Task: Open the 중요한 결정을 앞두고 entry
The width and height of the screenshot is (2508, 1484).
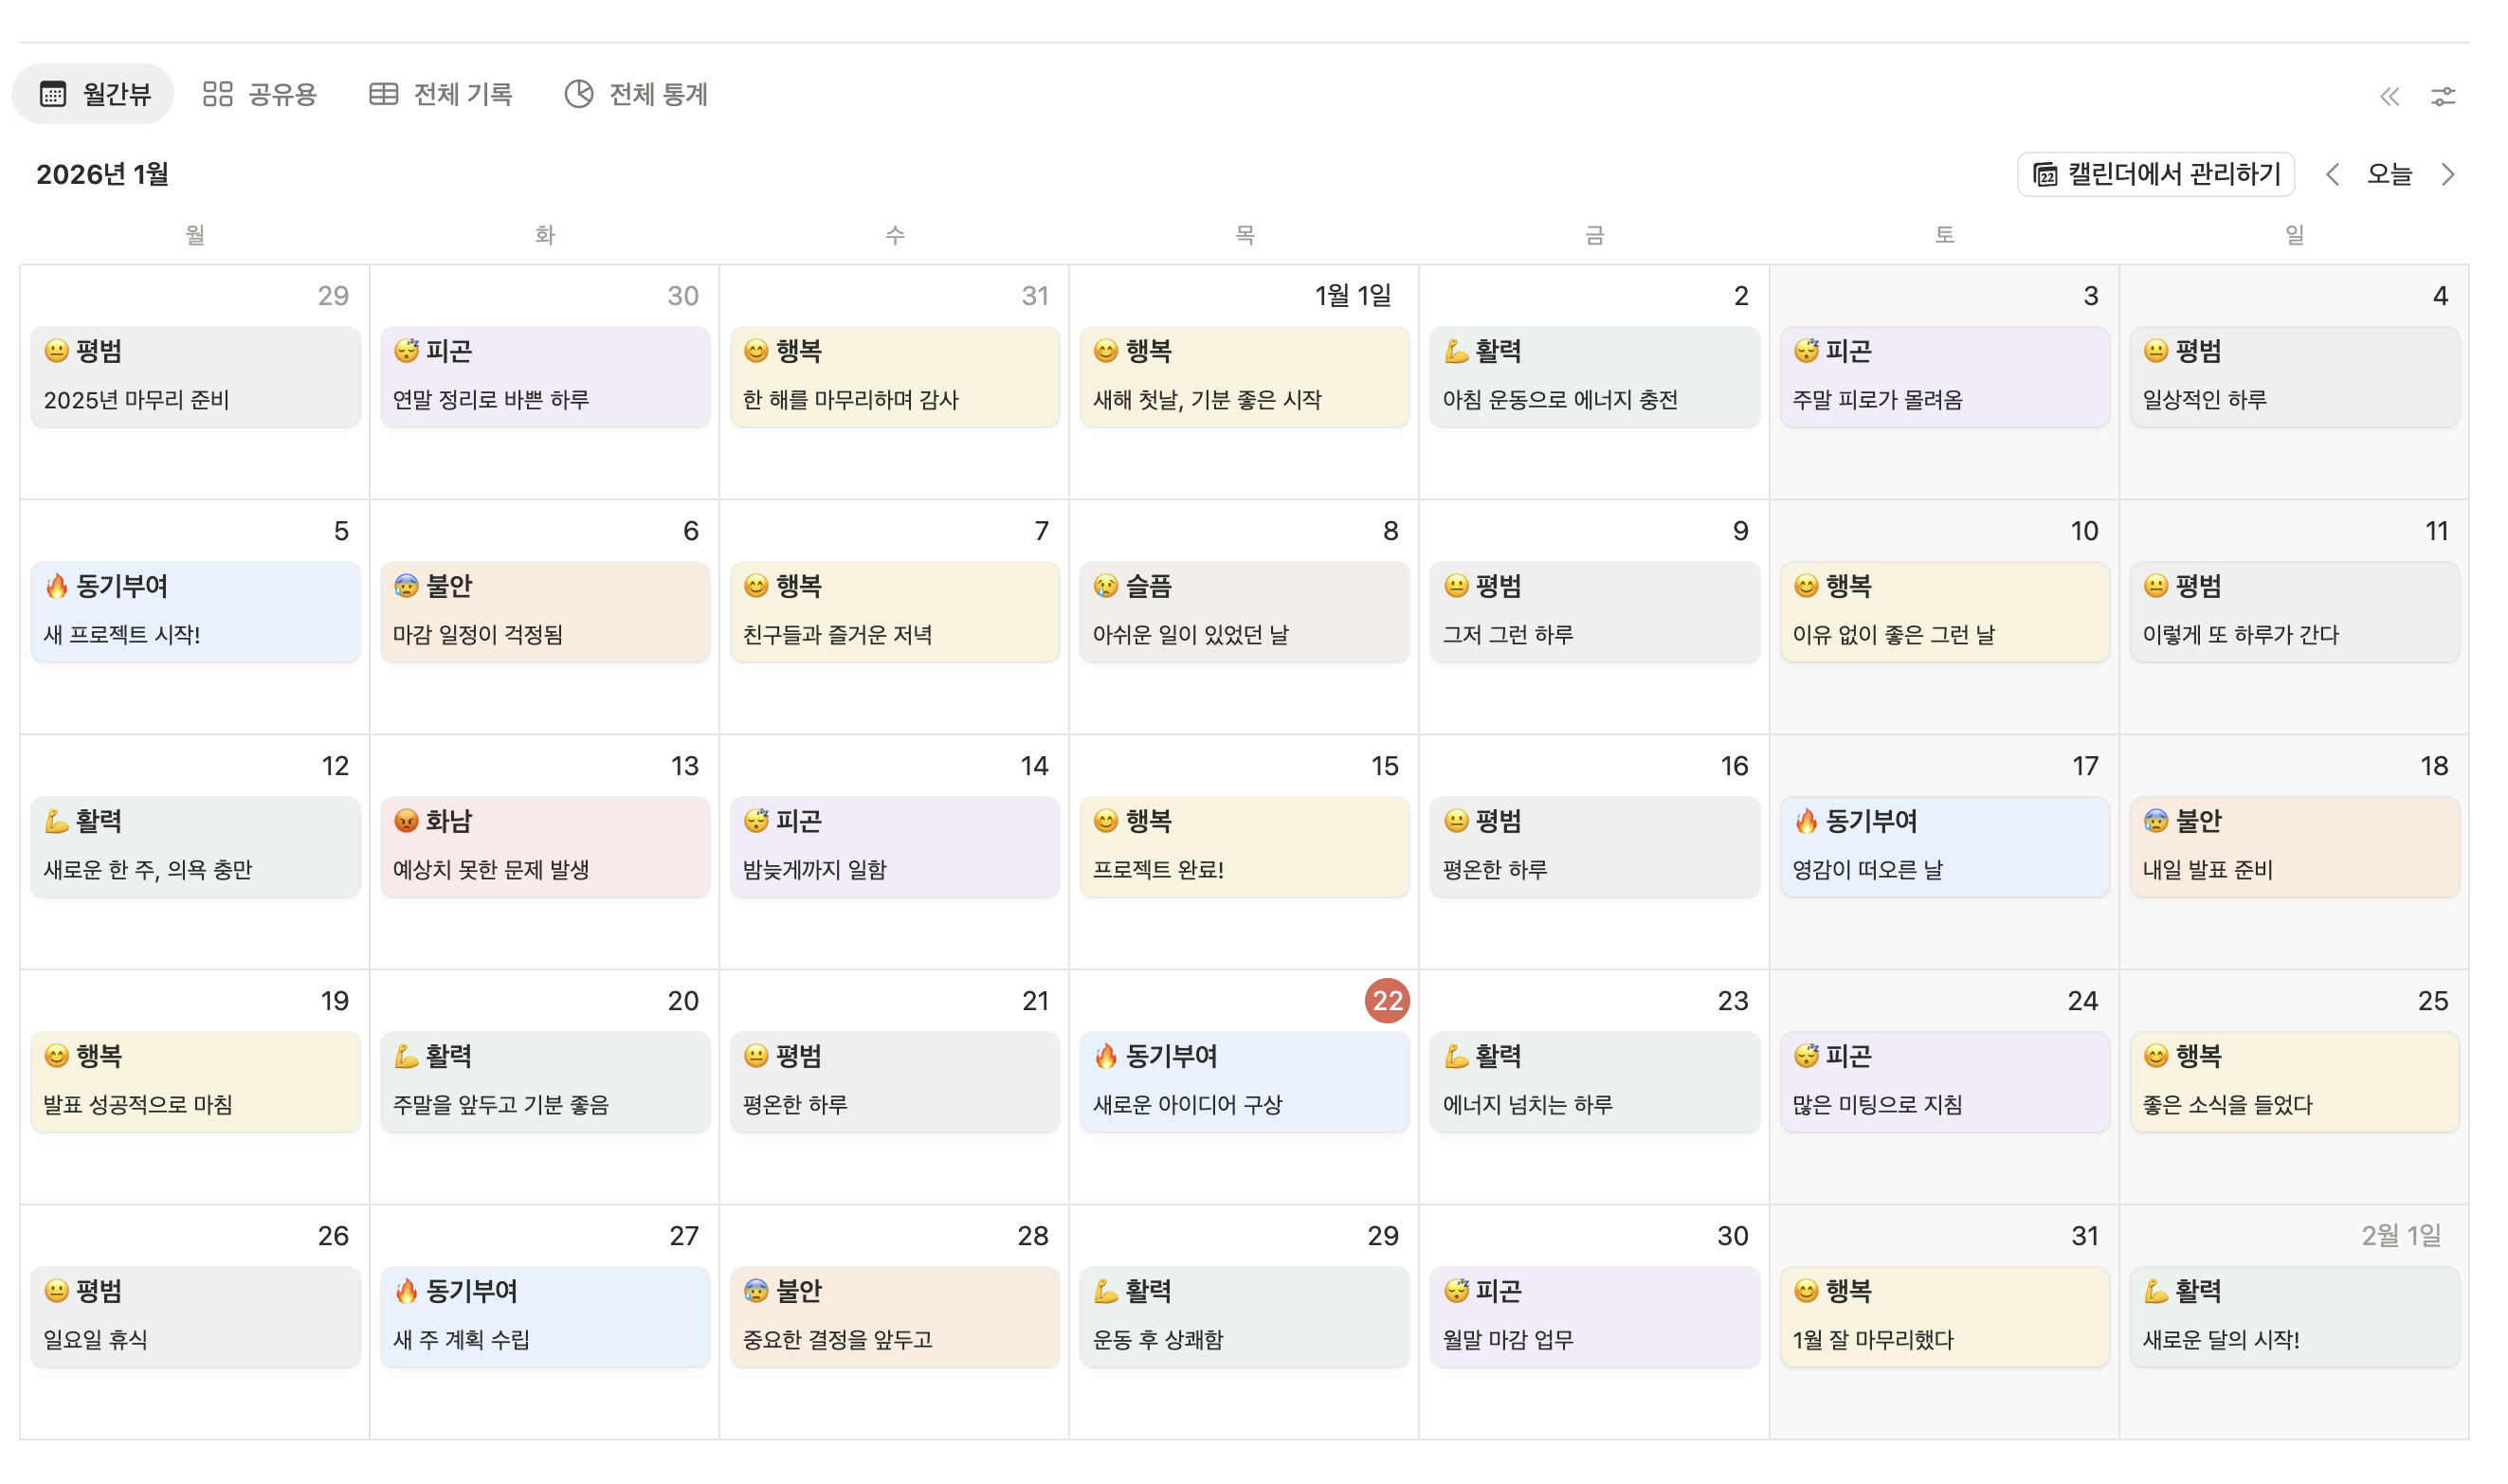Action: 893,1316
